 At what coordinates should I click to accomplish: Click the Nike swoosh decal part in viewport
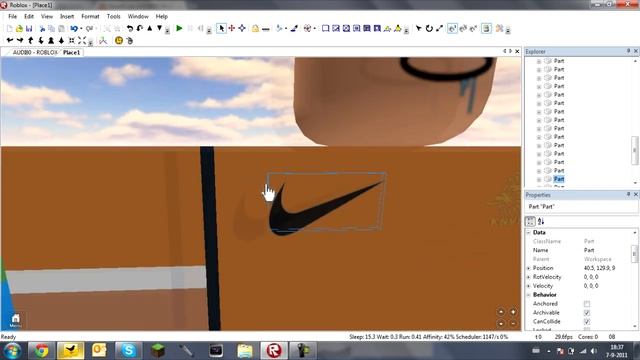(x=326, y=205)
